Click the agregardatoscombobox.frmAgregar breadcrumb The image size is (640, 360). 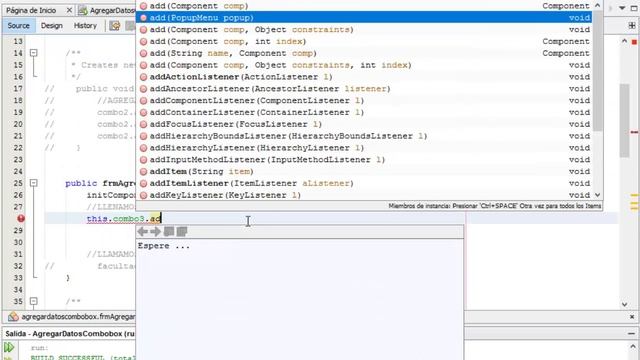pyautogui.click(x=78, y=317)
